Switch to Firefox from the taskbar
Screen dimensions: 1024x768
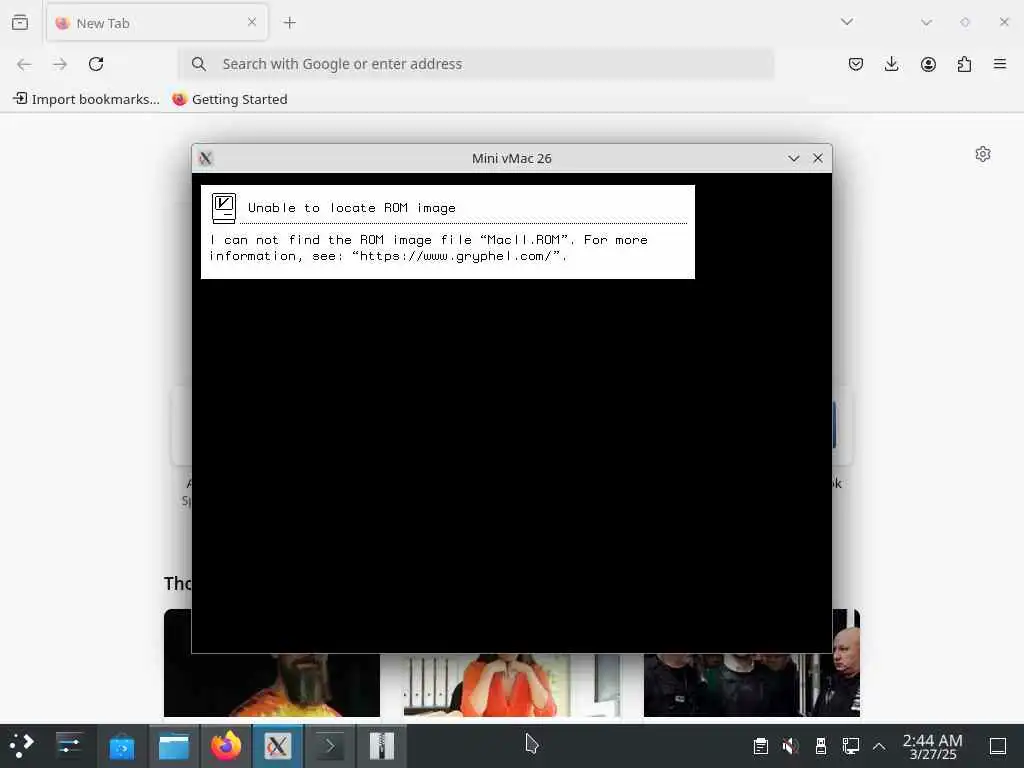click(226, 746)
